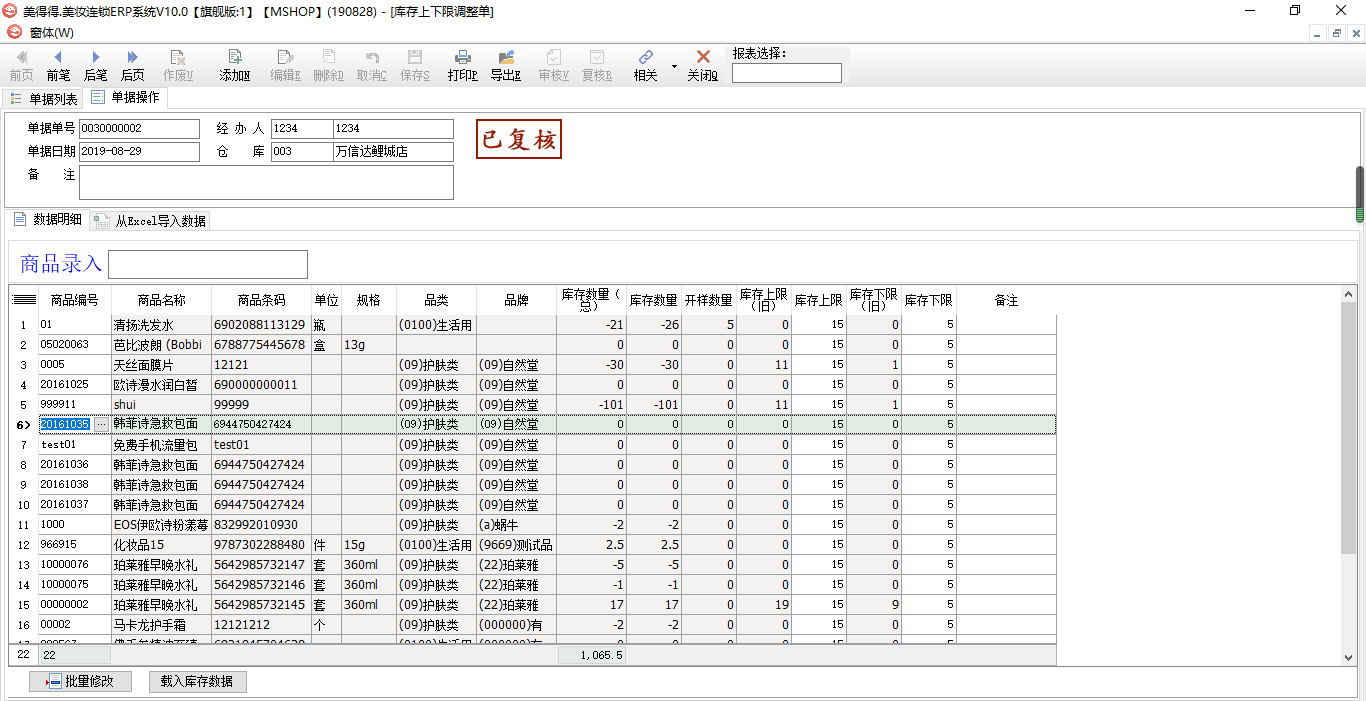This screenshot has width=1366, height=701.
Task: Select product name cell 天丝面膜片
Action: tap(161, 365)
